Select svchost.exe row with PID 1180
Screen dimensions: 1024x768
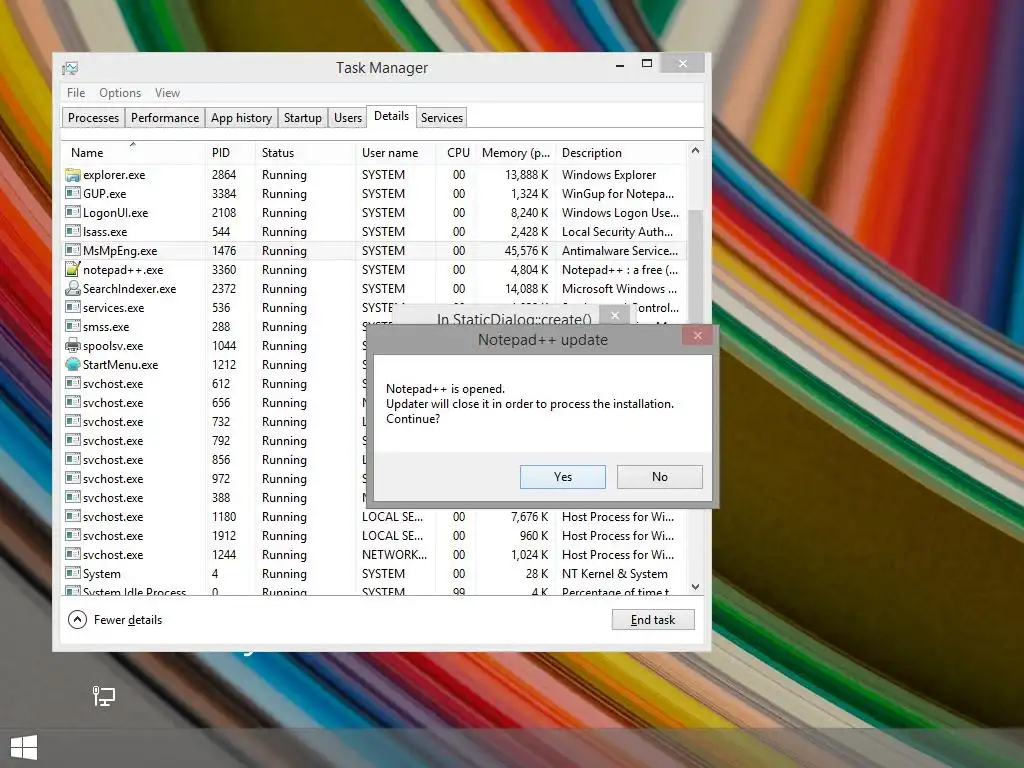pos(375,517)
